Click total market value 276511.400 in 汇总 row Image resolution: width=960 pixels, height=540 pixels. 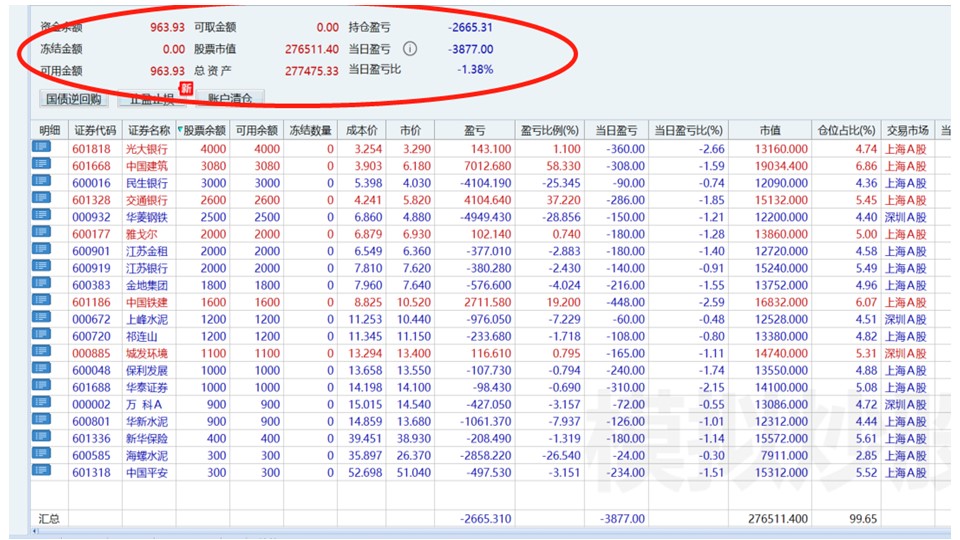tap(778, 519)
